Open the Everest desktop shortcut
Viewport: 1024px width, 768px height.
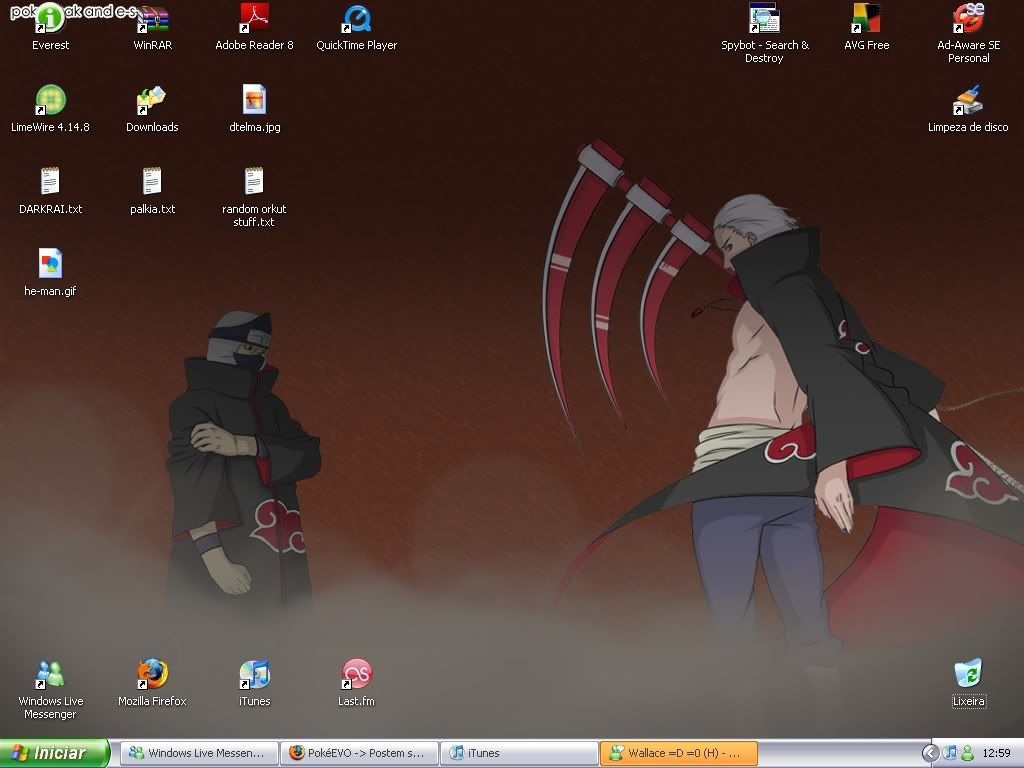pyautogui.click(x=50, y=20)
